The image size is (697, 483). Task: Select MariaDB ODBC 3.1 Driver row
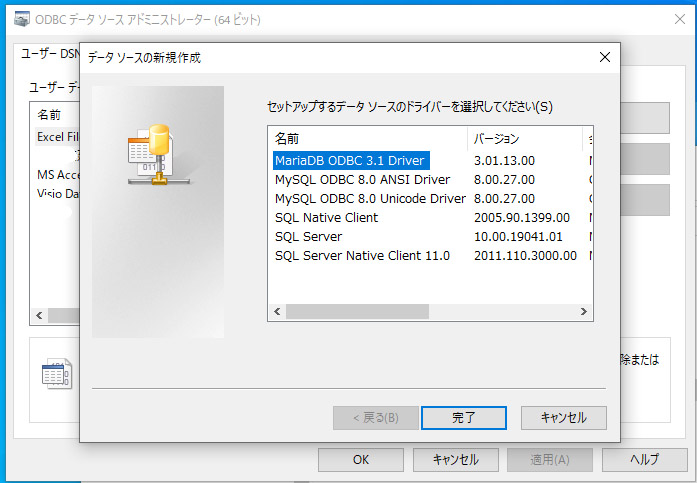click(351, 160)
